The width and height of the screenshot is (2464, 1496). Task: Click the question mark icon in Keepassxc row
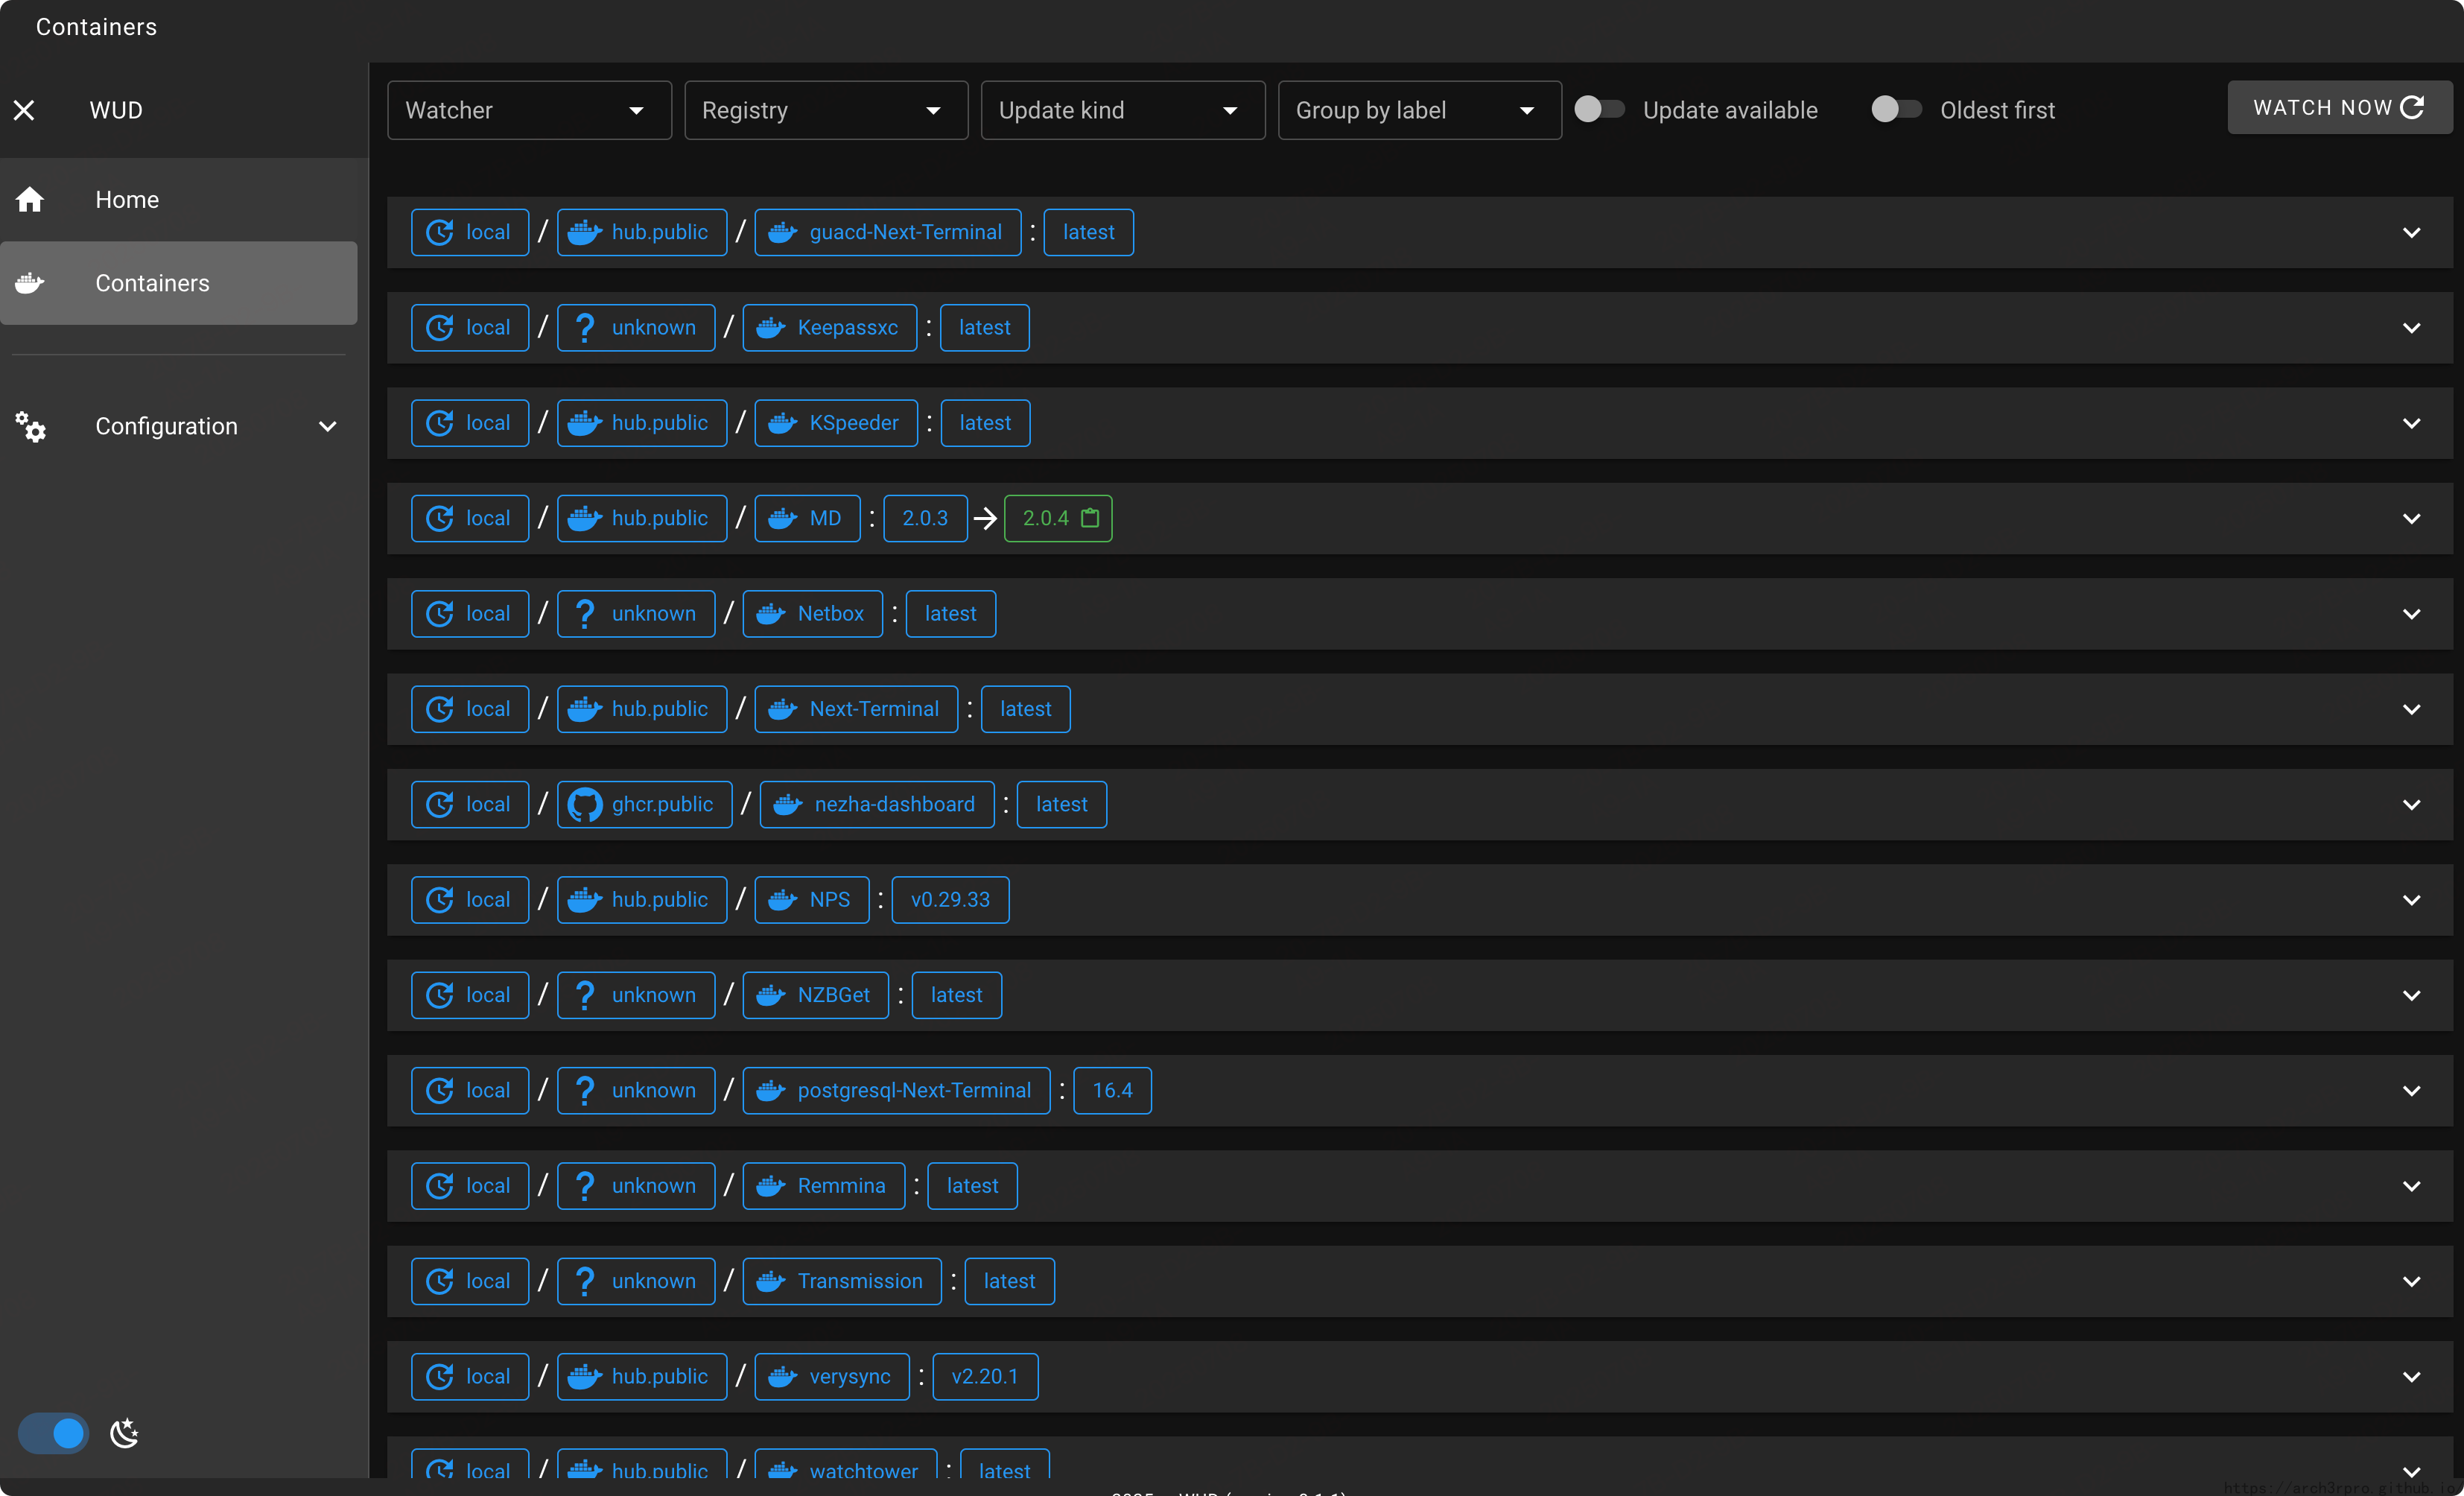585,327
